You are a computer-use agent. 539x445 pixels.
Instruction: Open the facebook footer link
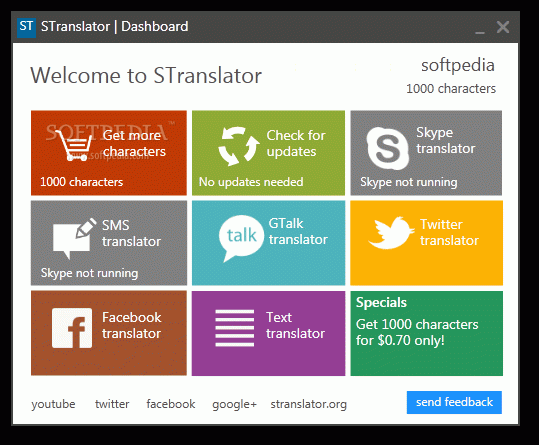click(171, 404)
